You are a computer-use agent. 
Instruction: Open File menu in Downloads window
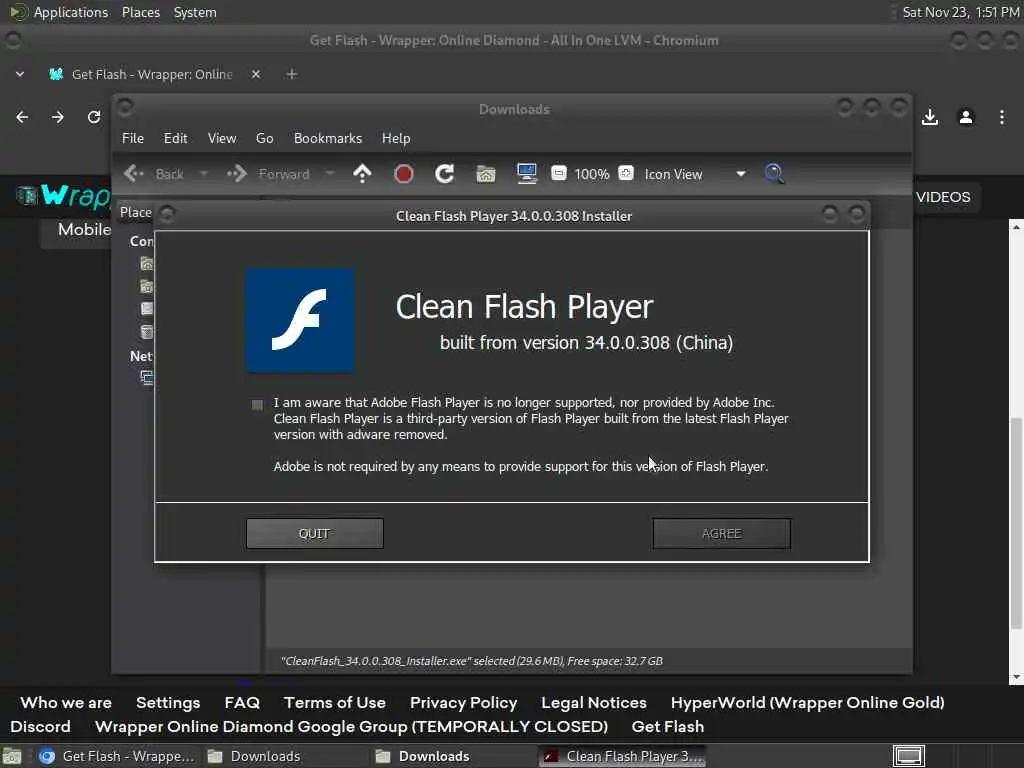pyautogui.click(x=133, y=138)
